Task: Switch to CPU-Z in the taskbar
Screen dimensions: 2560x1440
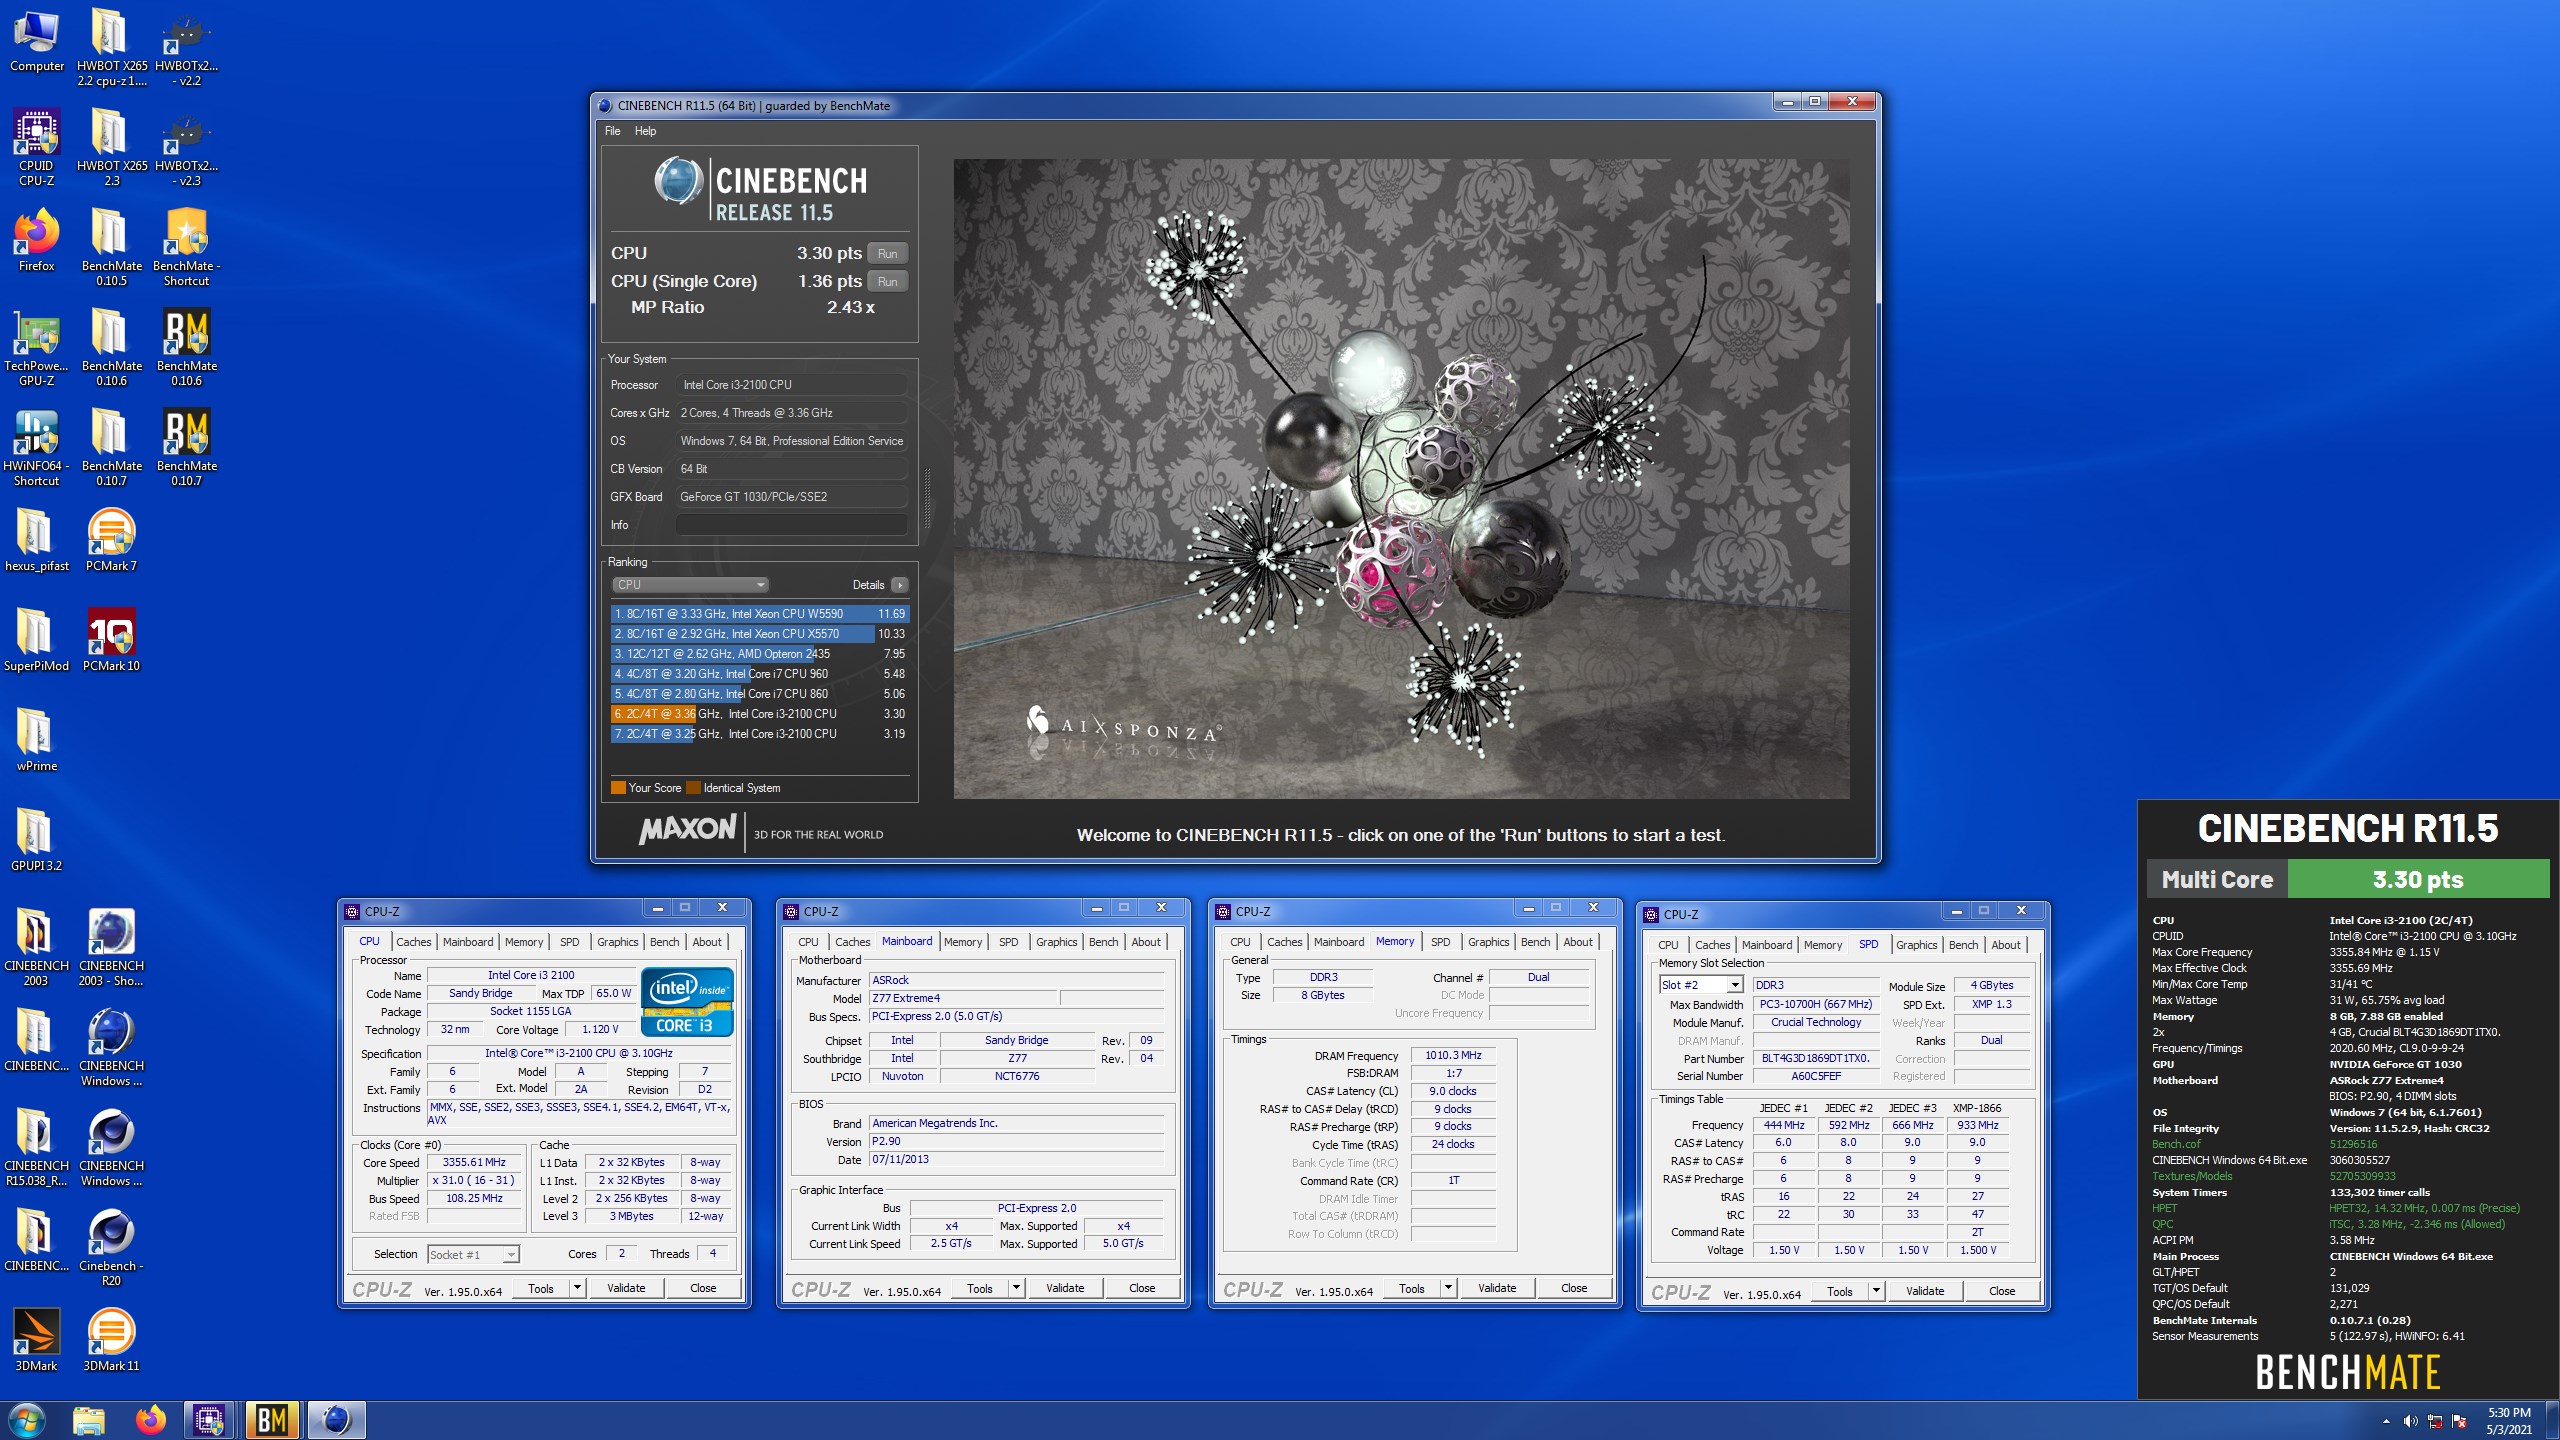Action: click(209, 1420)
